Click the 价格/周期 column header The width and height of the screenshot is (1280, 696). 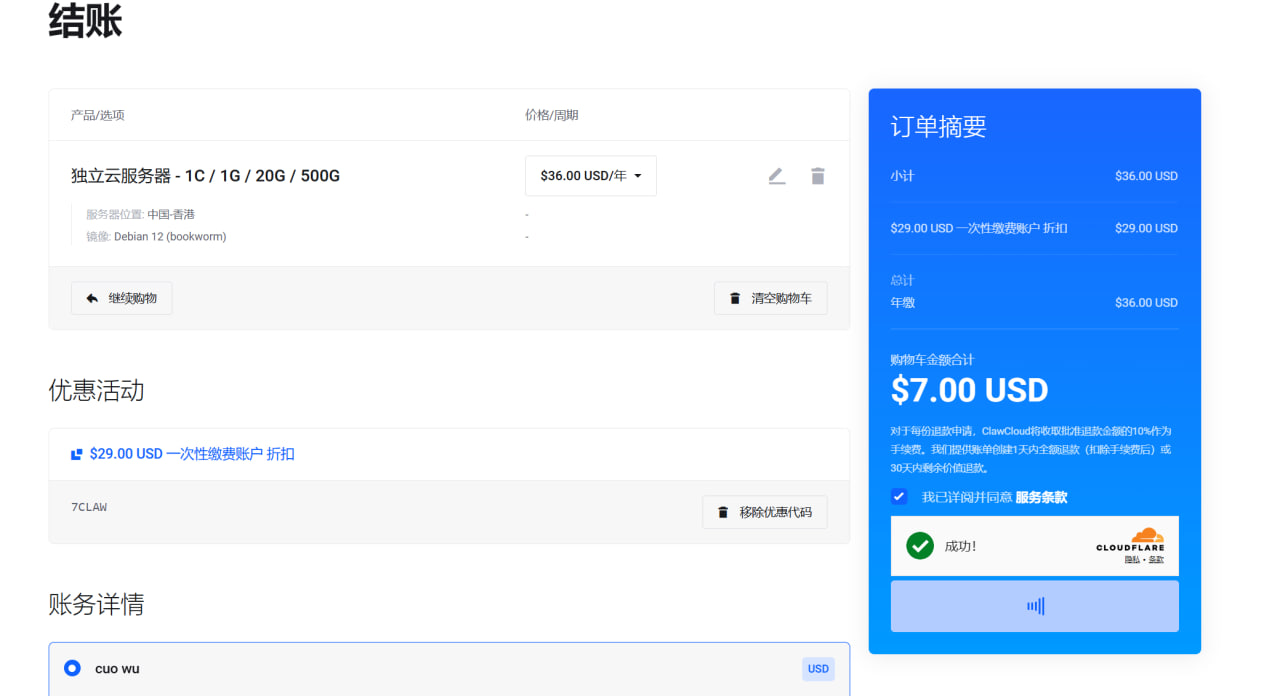(x=552, y=115)
